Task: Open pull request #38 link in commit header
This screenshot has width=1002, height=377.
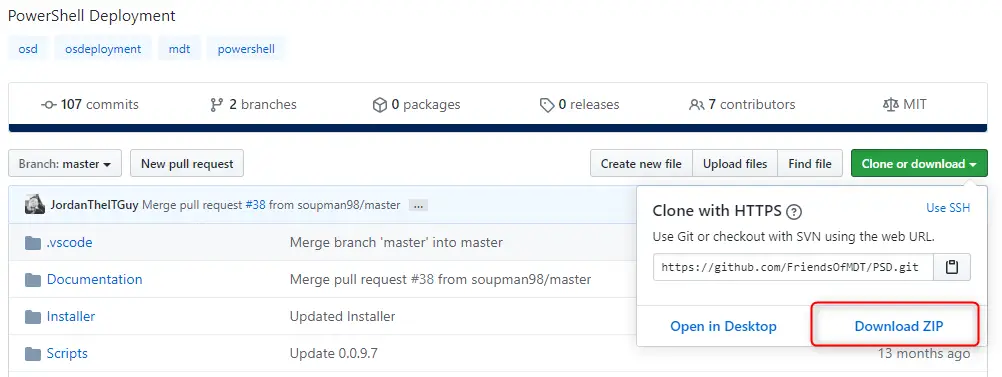Action: [x=255, y=205]
